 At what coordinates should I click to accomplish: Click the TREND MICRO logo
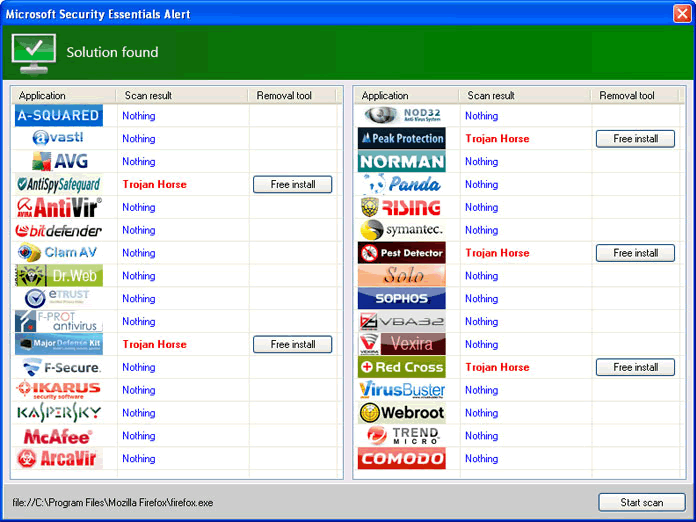click(403, 436)
